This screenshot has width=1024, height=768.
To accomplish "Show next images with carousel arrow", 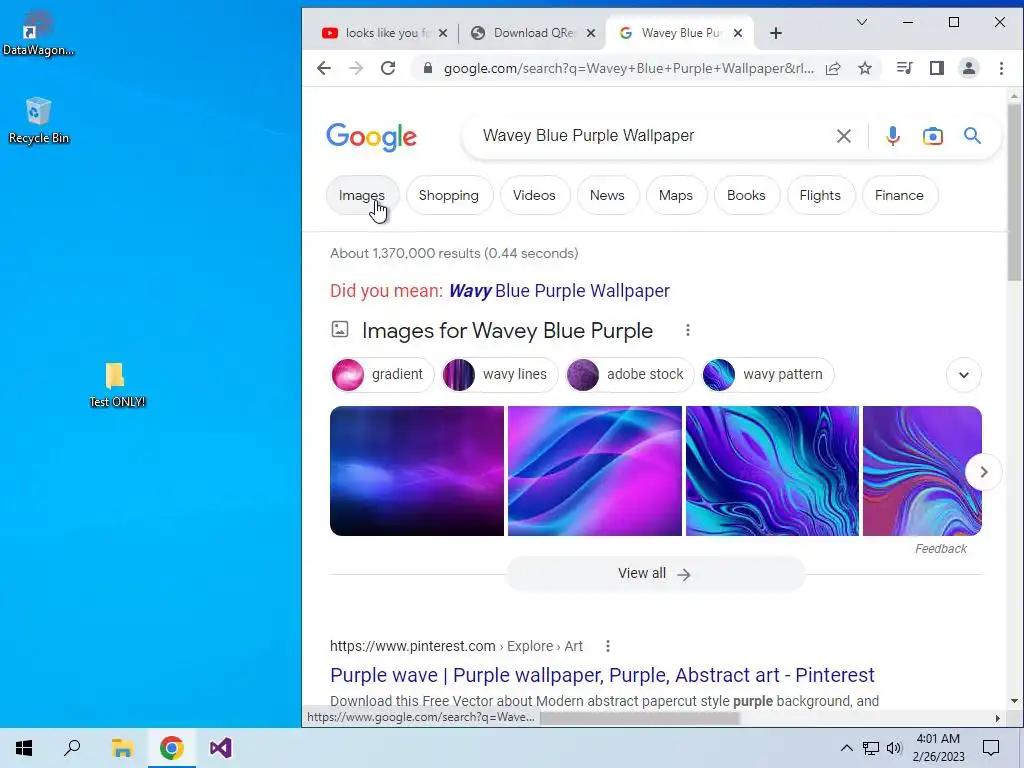I will pos(983,472).
